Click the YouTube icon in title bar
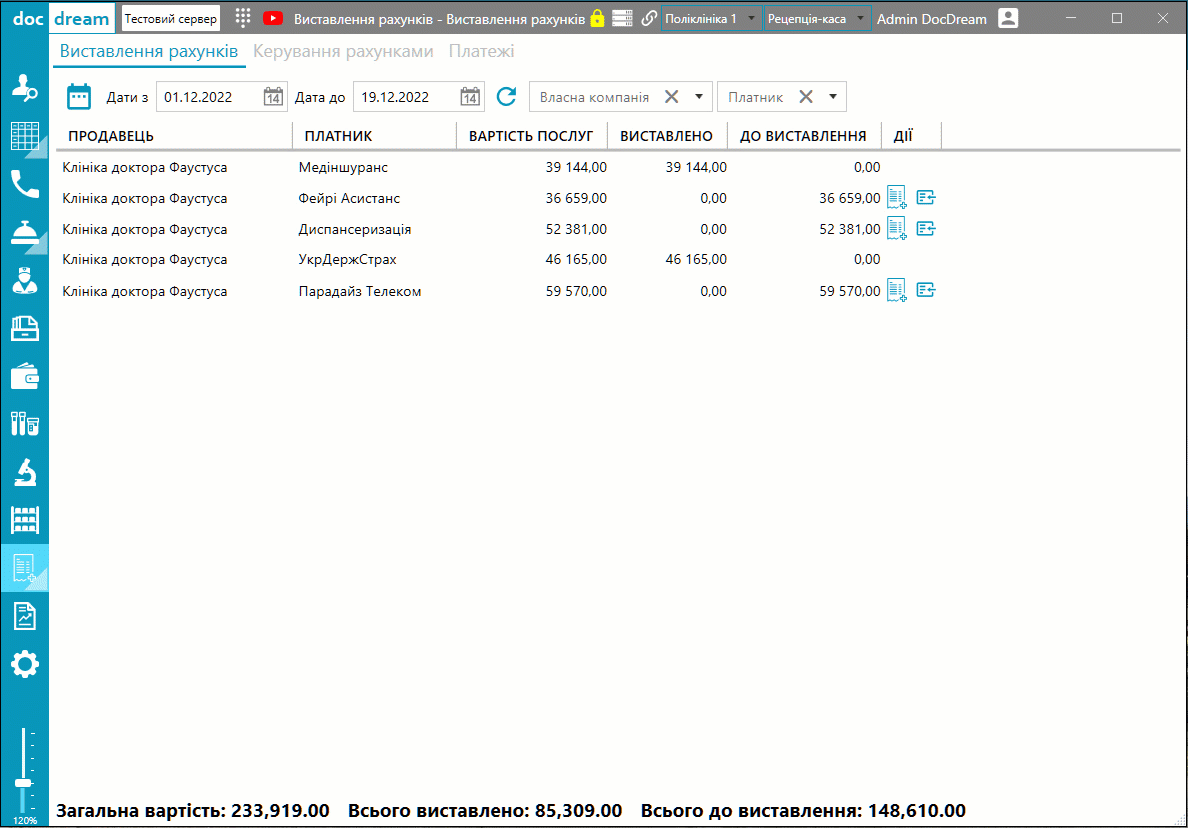1188x828 pixels. (272, 18)
